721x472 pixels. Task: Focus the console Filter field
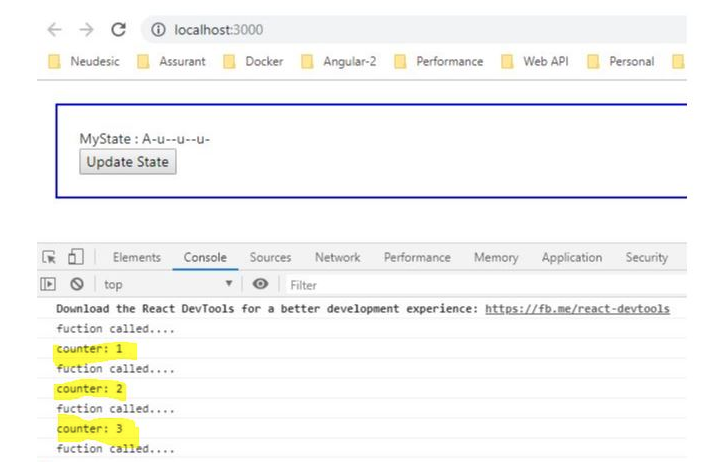pyautogui.click(x=486, y=285)
